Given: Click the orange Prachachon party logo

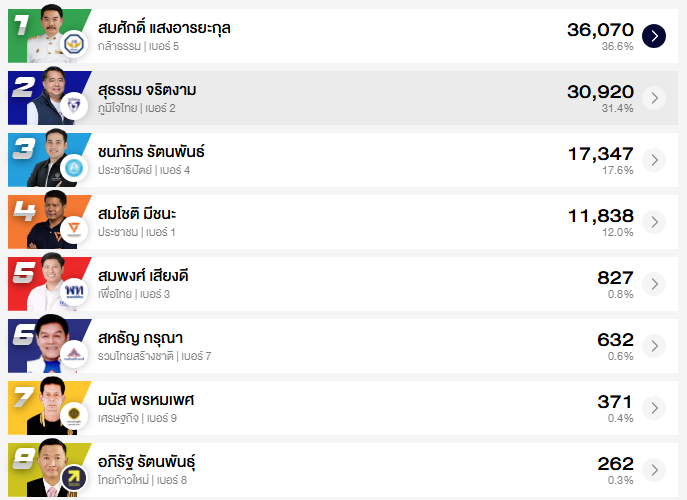Looking at the screenshot, I should pyautogui.click(x=73, y=231).
